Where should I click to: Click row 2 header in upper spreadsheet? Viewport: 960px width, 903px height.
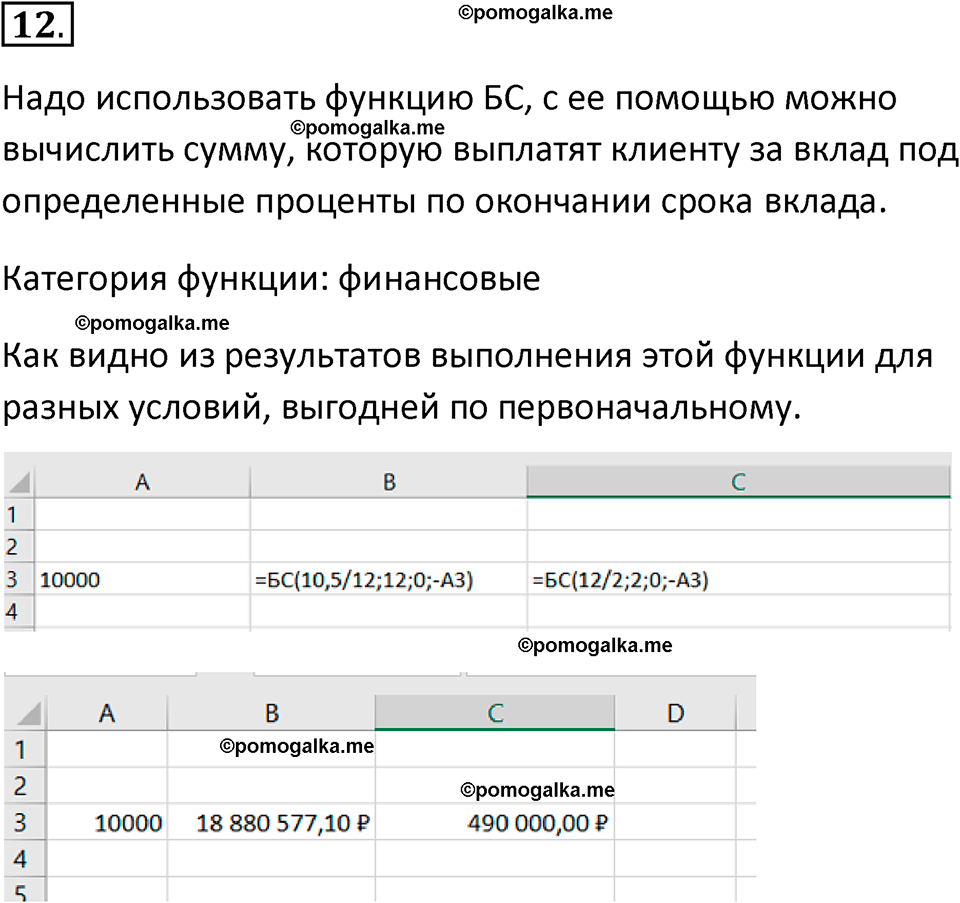19,547
